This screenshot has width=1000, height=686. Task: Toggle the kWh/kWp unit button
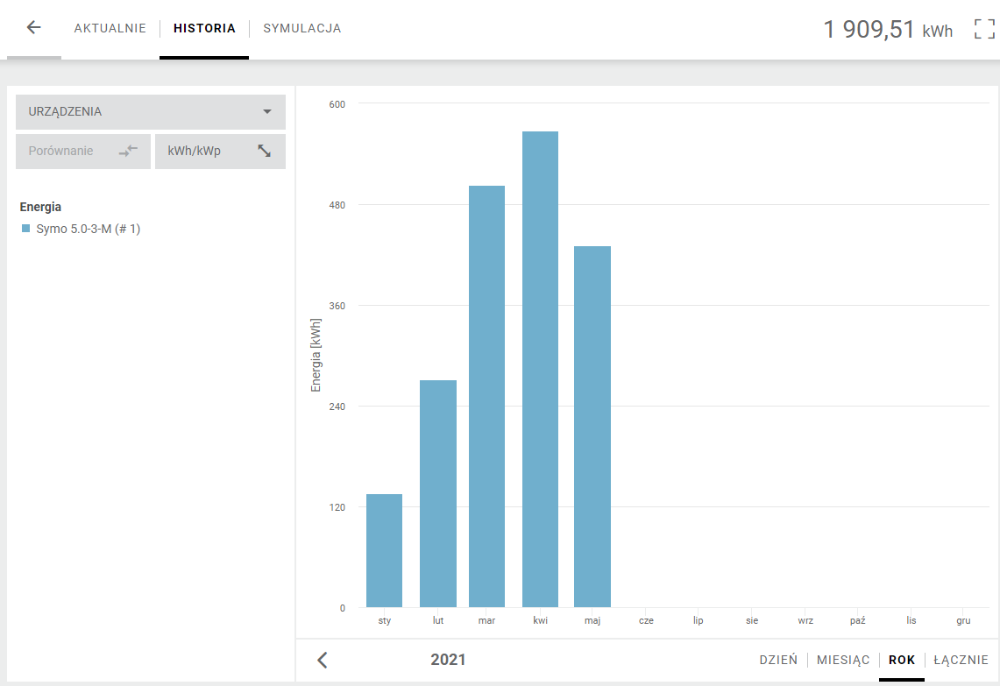point(220,151)
